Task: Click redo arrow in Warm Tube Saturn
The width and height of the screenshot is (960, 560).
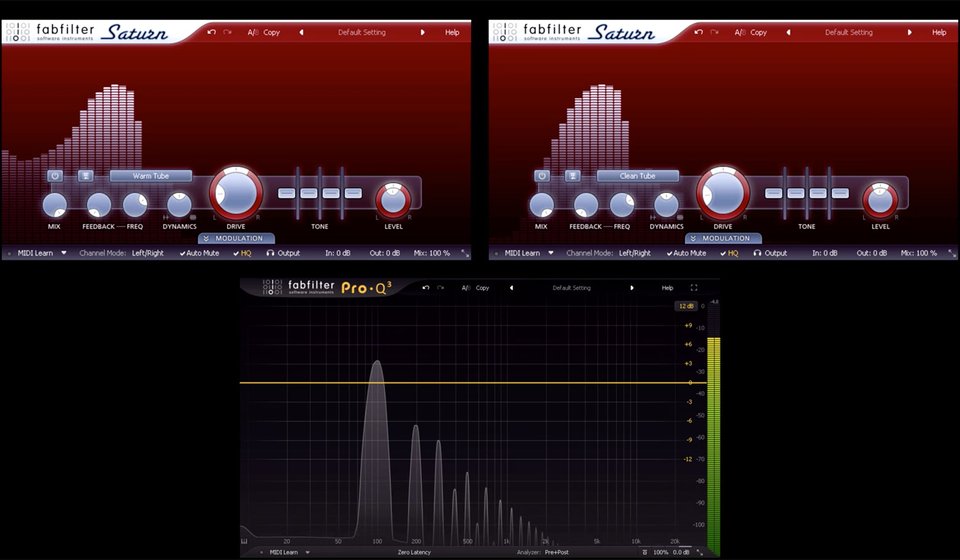Action: coord(228,32)
